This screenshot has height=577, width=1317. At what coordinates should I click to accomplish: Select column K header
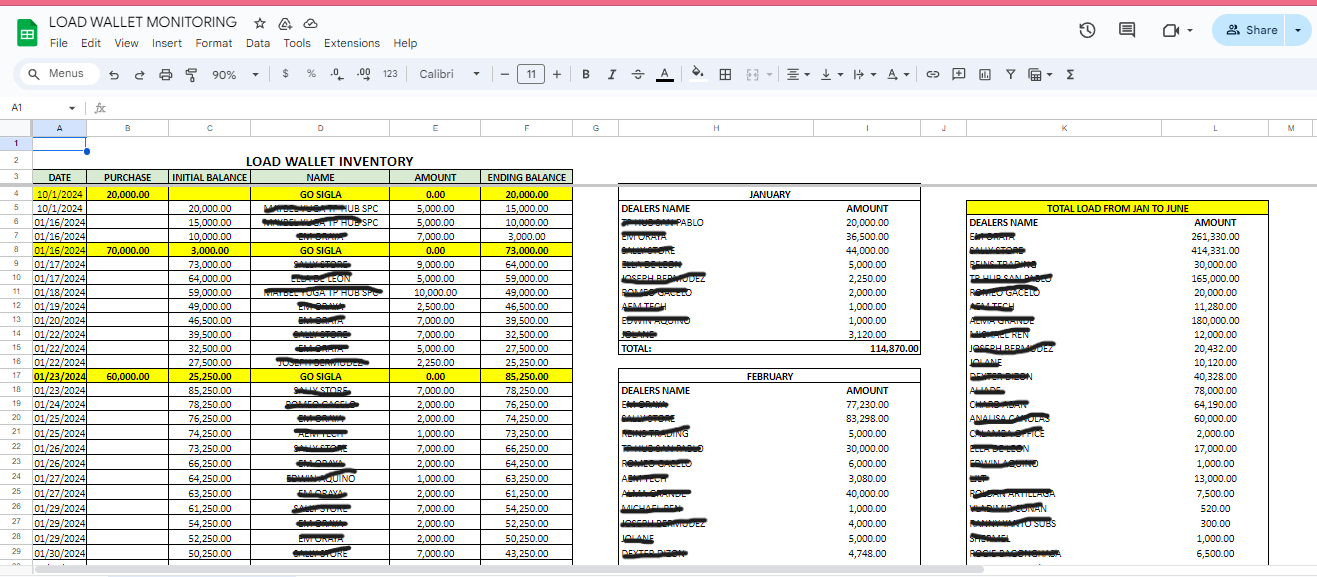coord(1064,127)
